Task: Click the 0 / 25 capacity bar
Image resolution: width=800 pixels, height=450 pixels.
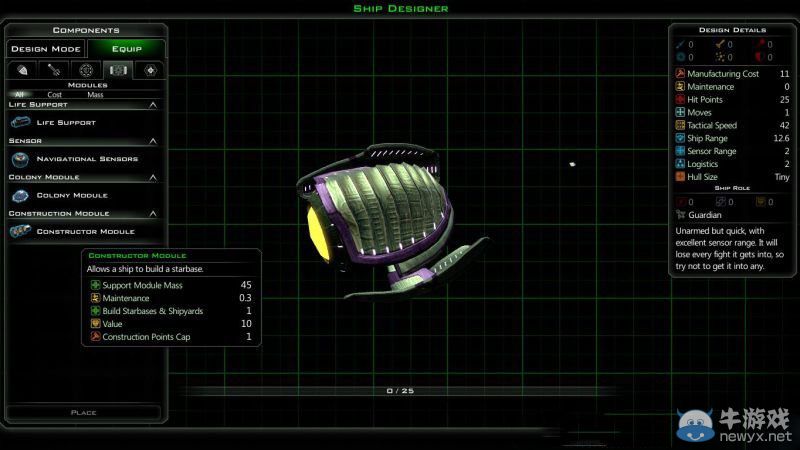Action: 400,391
